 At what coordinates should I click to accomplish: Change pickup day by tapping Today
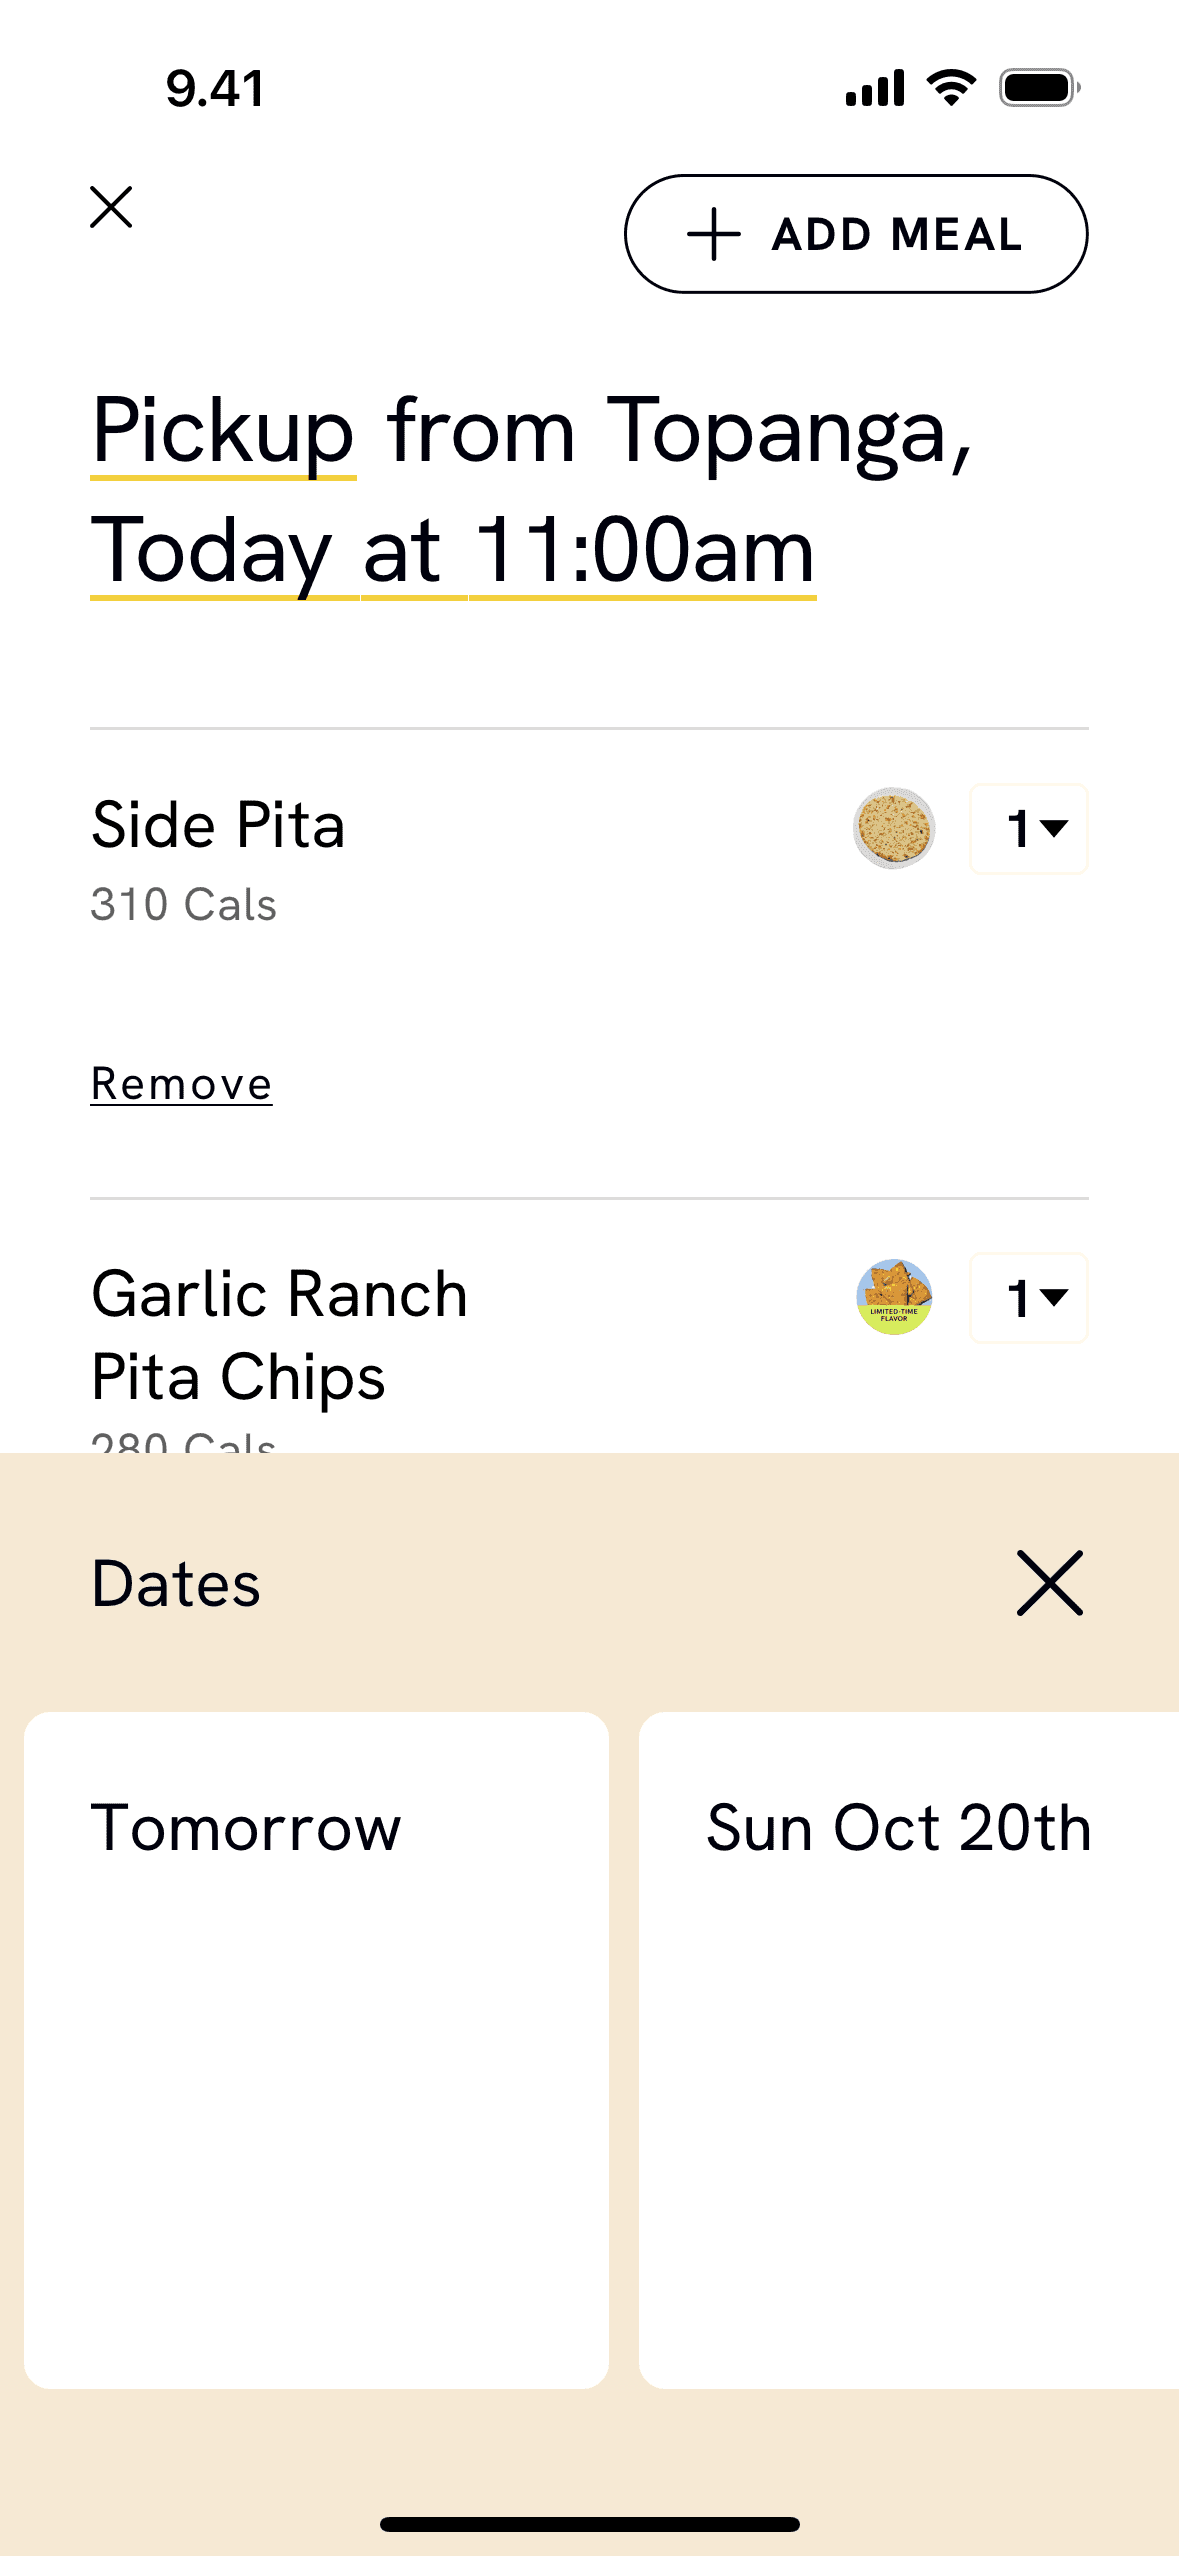(212, 552)
